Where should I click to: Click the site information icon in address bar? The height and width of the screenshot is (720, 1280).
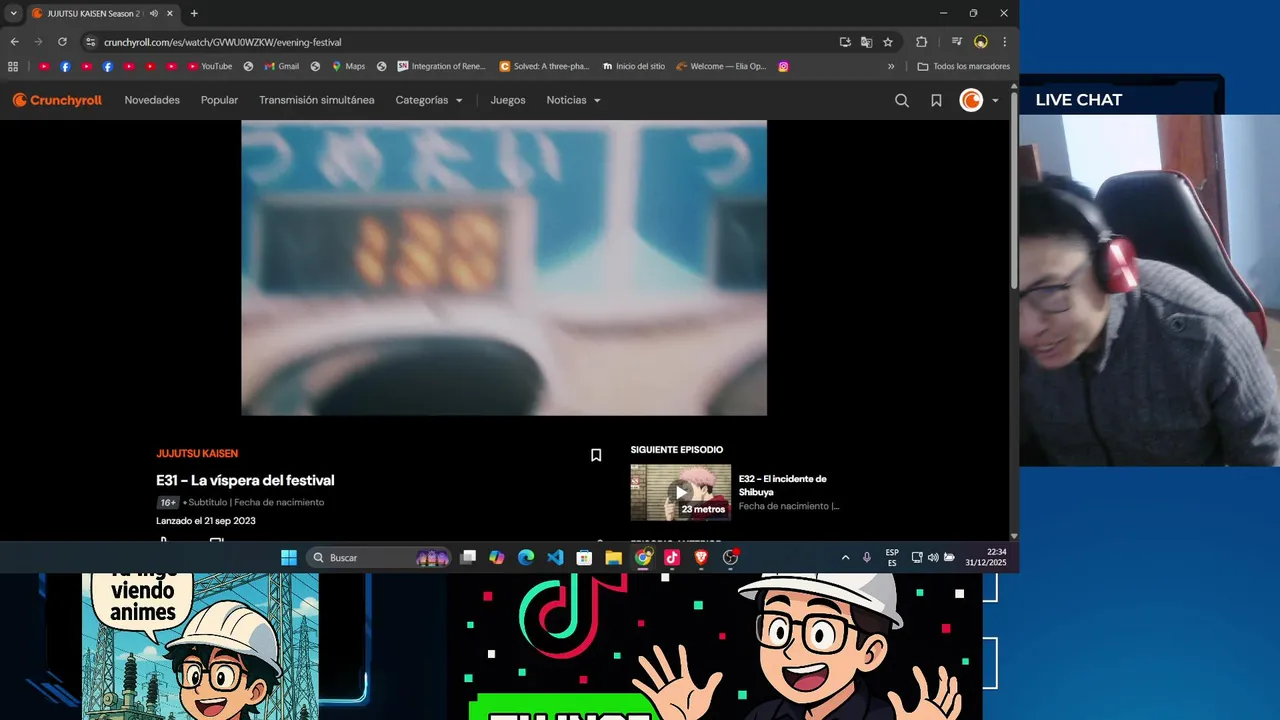point(91,42)
